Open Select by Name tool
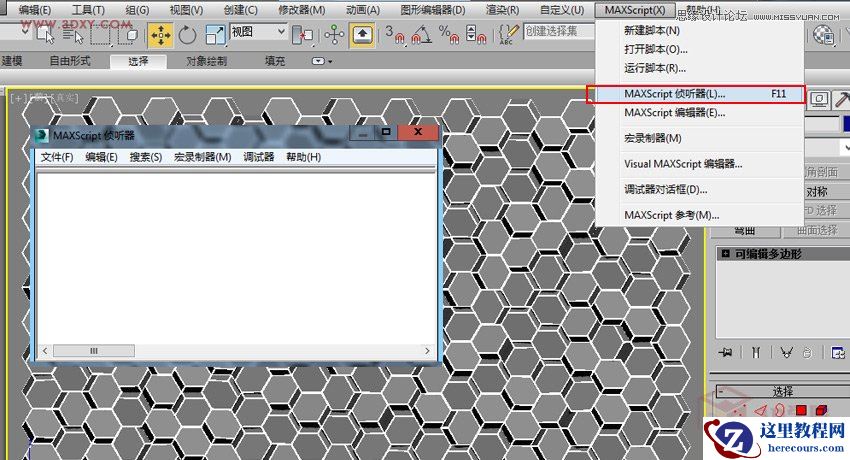 (x=72, y=35)
